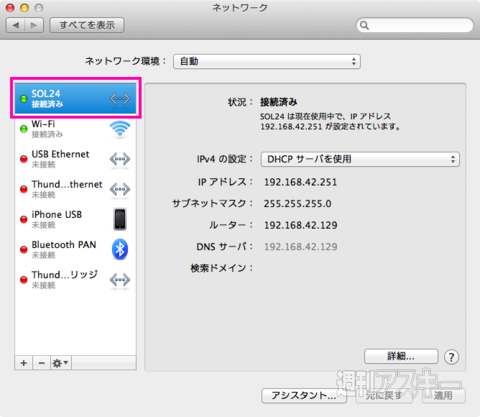
Task: Click the 適用 apply button
Action: pos(443,396)
